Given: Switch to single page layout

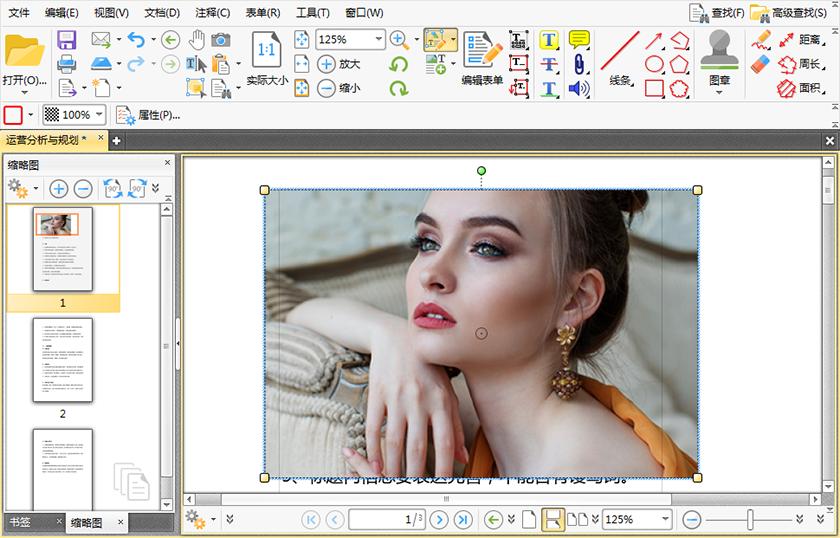Looking at the screenshot, I should pyautogui.click(x=529, y=519).
